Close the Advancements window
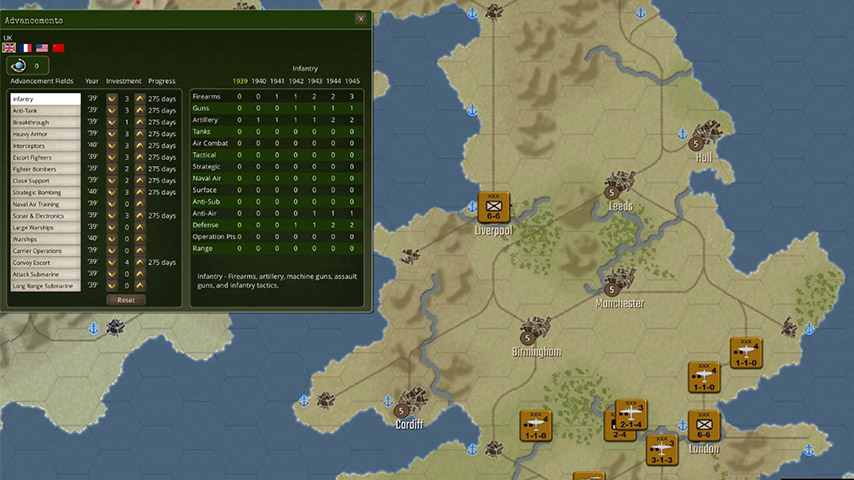Viewport: 854px width, 480px height. [x=361, y=19]
